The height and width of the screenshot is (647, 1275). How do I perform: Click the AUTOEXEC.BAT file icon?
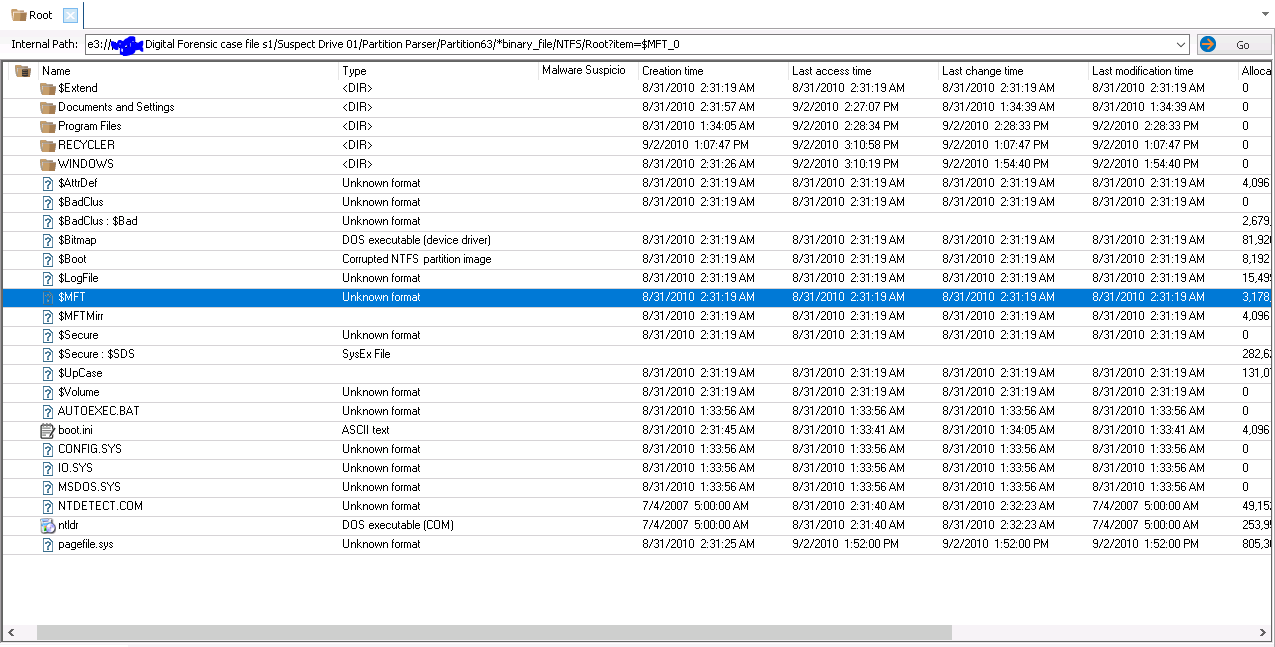pyautogui.click(x=47, y=411)
